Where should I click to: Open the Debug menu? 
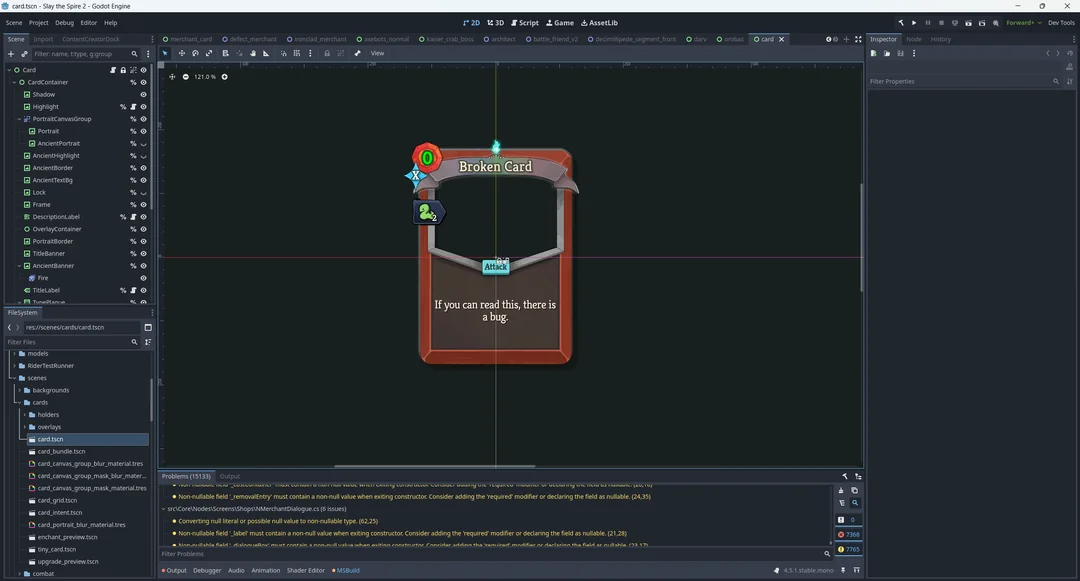[x=64, y=22]
